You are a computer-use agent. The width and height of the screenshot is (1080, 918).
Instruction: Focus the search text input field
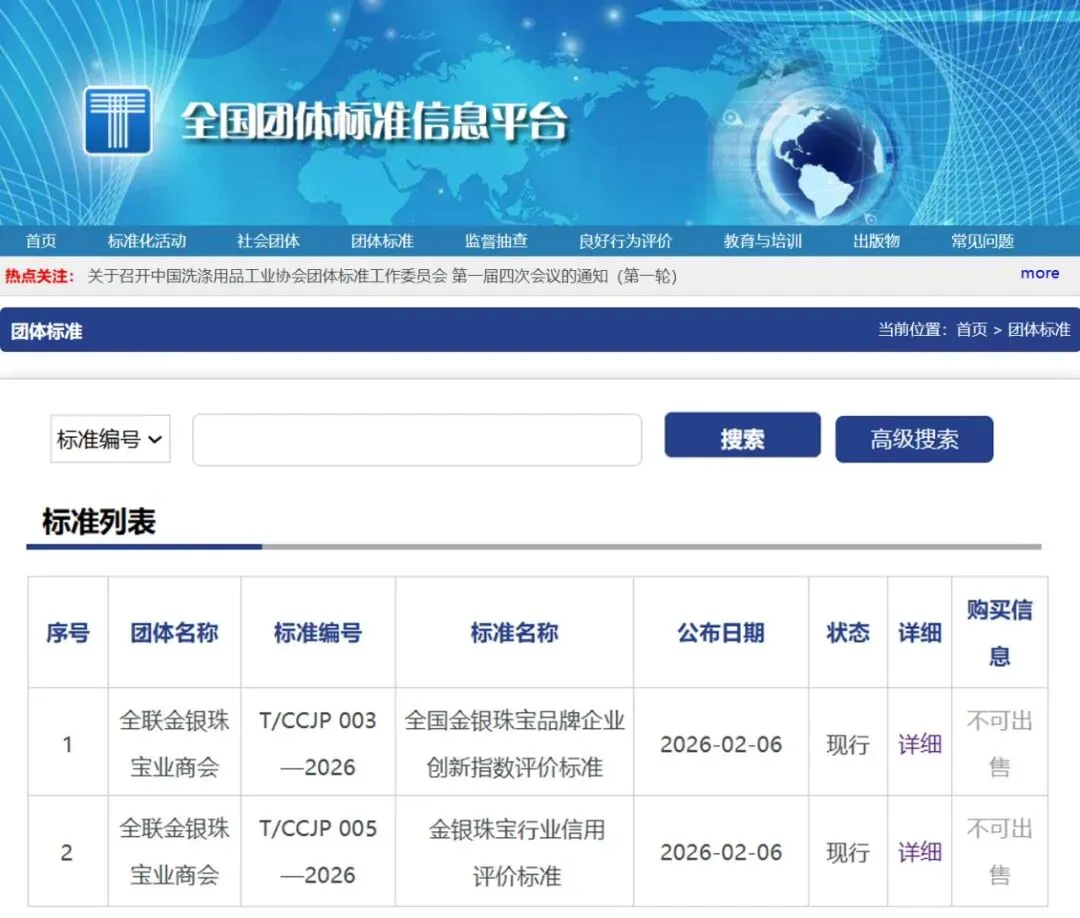[417, 439]
